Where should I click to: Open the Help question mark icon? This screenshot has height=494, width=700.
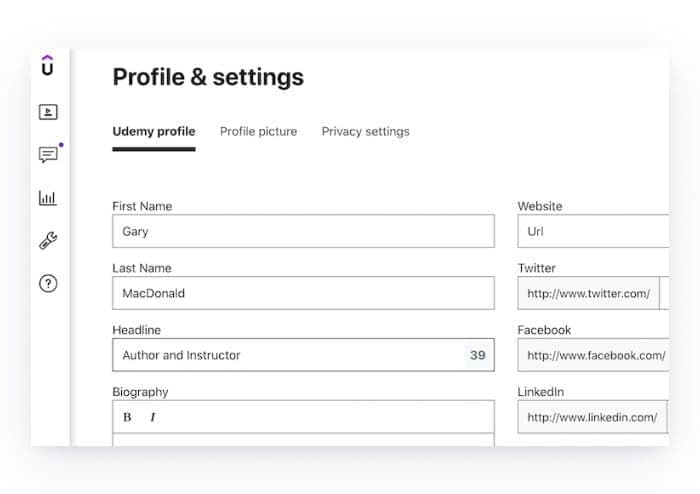click(x=48, y=283)
